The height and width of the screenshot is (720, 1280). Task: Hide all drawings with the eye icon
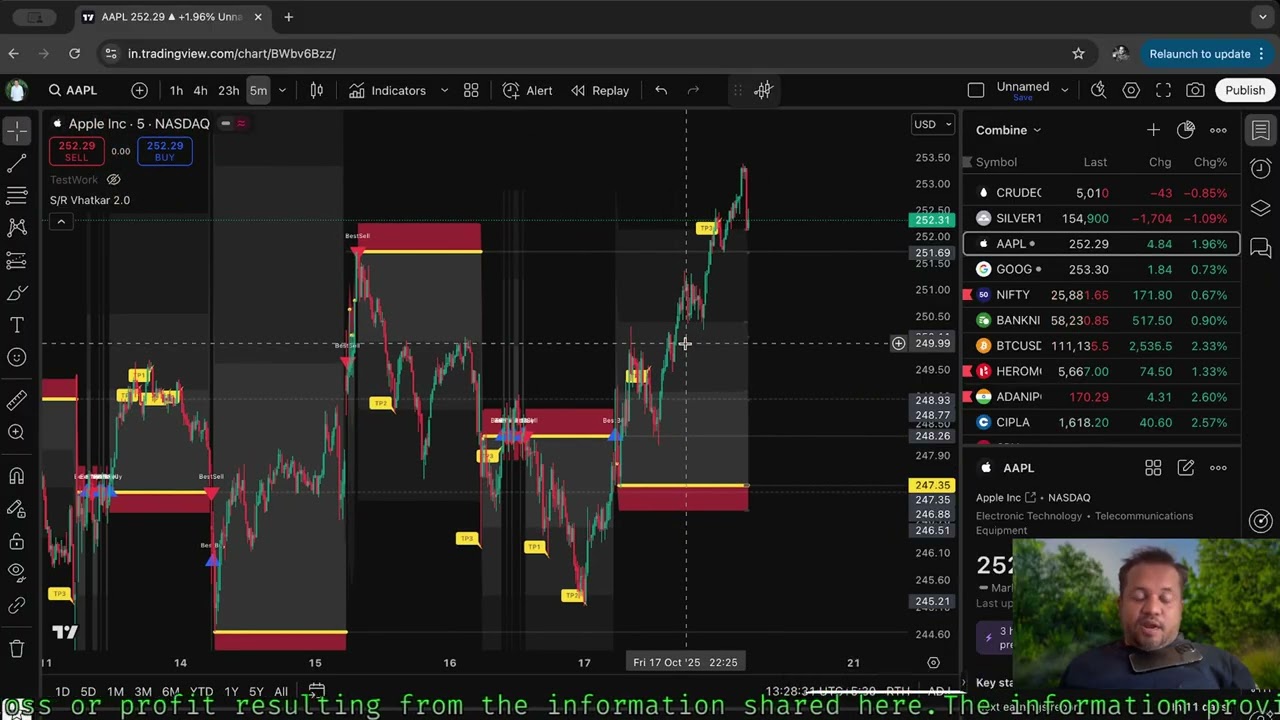pyautogui.click(x=17, y=571)
